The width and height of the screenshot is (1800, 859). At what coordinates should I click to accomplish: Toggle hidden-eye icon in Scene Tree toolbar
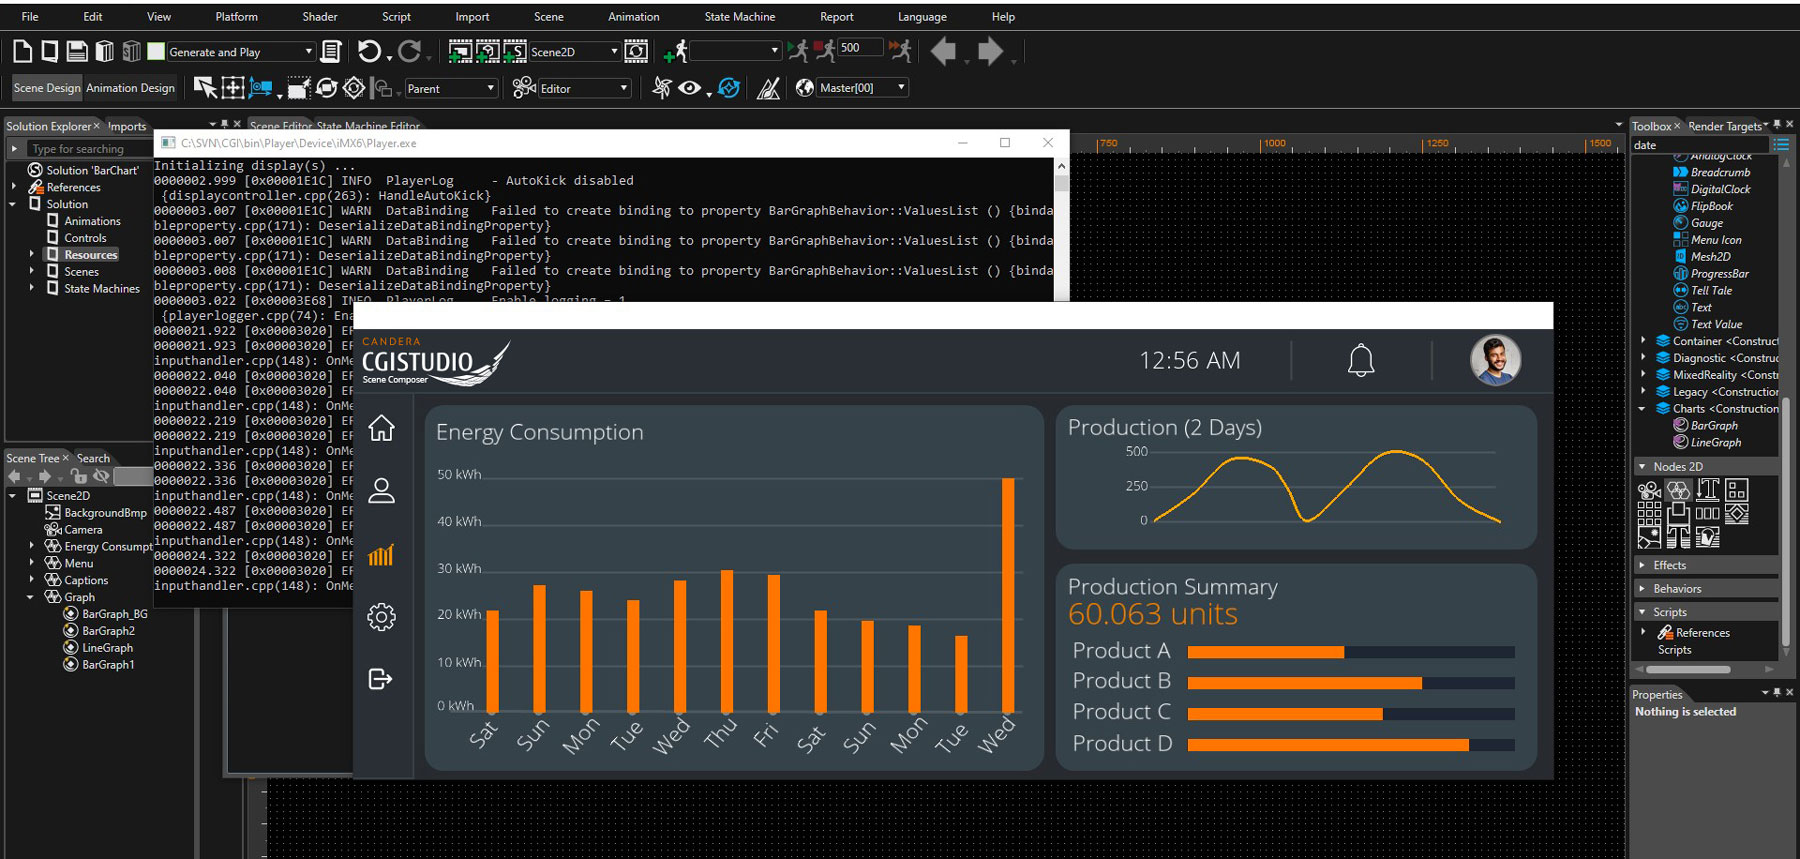pos(101,477)
